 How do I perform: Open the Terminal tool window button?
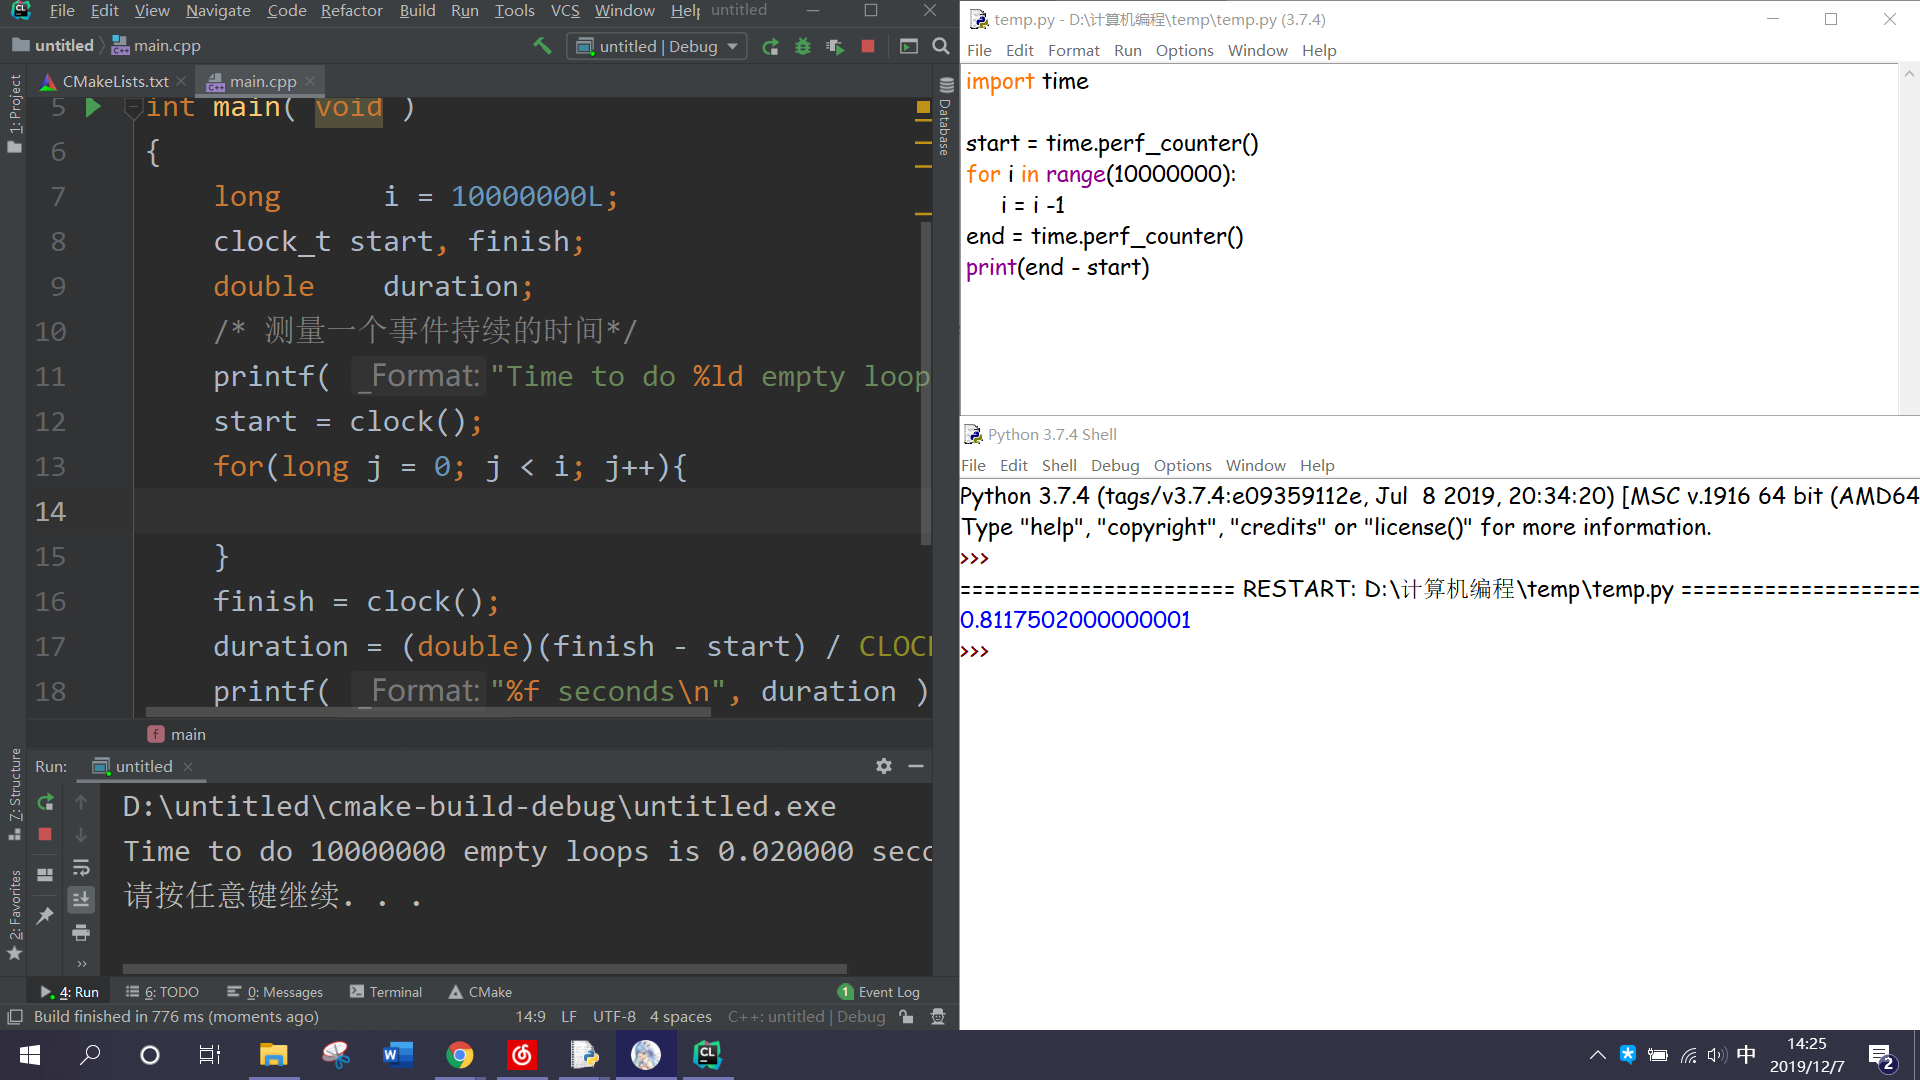pyautogui.click(x=386, y=992)
